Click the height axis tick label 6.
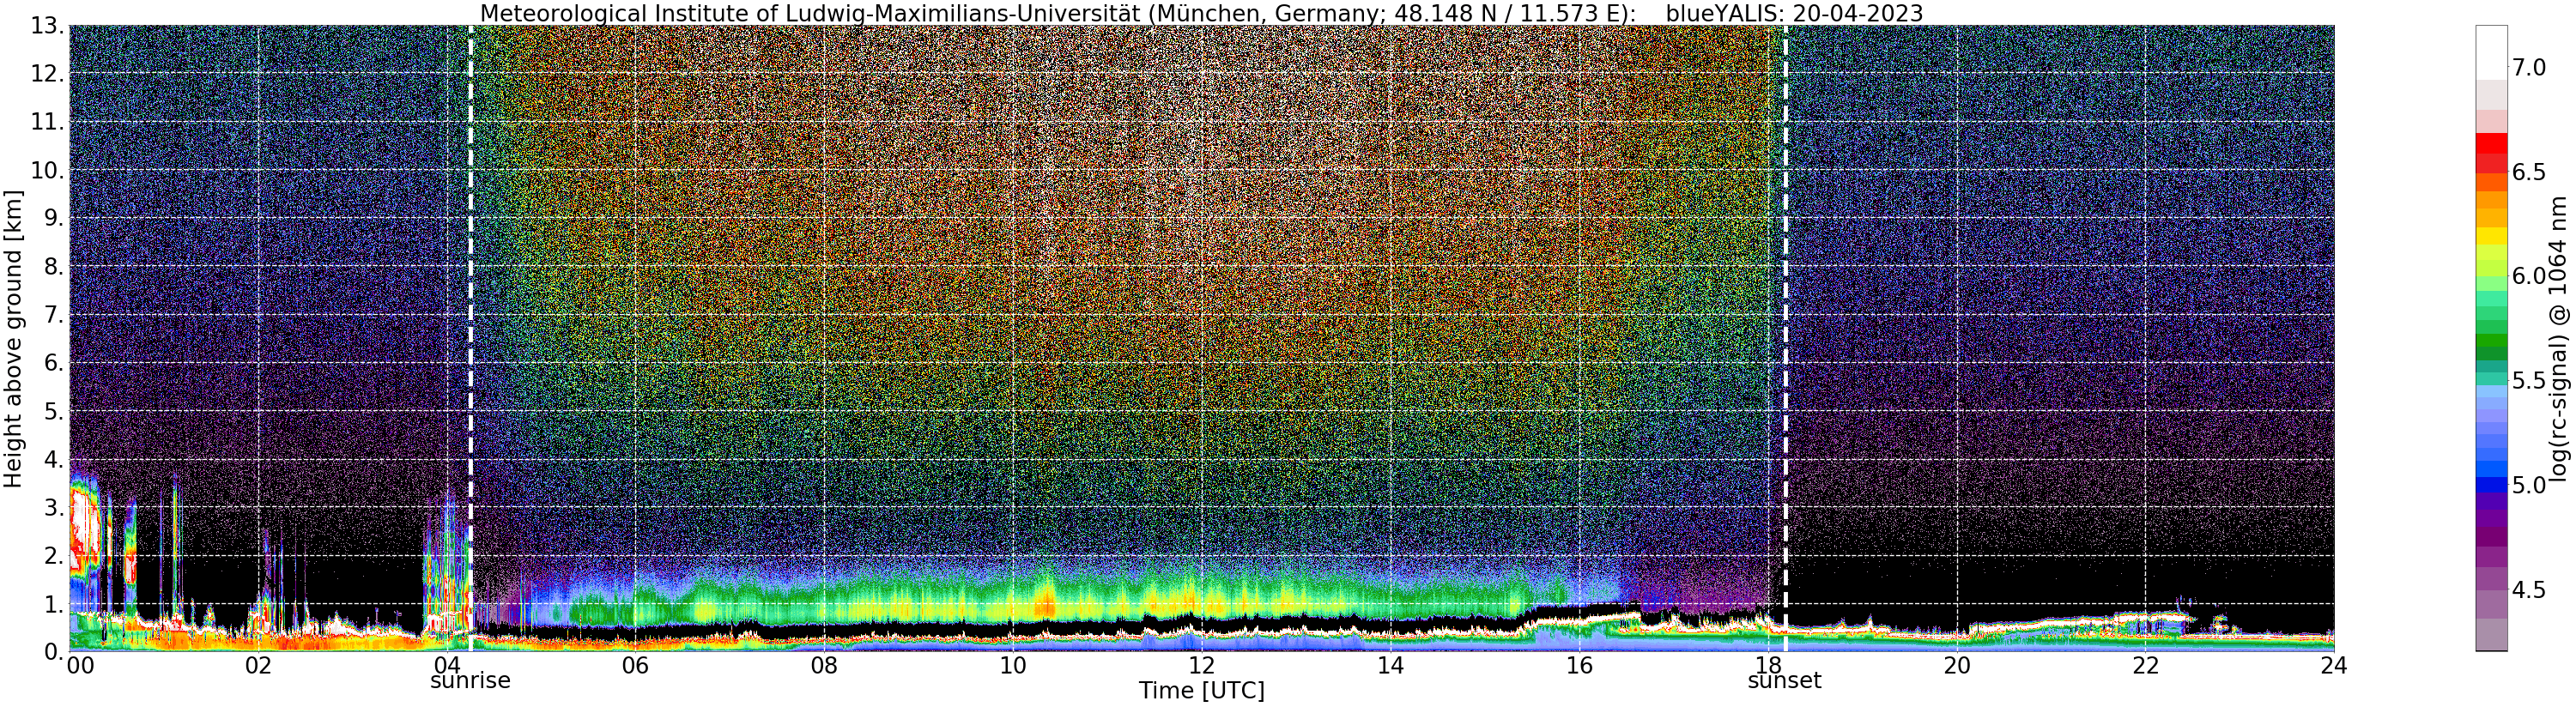Screen dimensions: 2576x707 click(x=54, y=364)
